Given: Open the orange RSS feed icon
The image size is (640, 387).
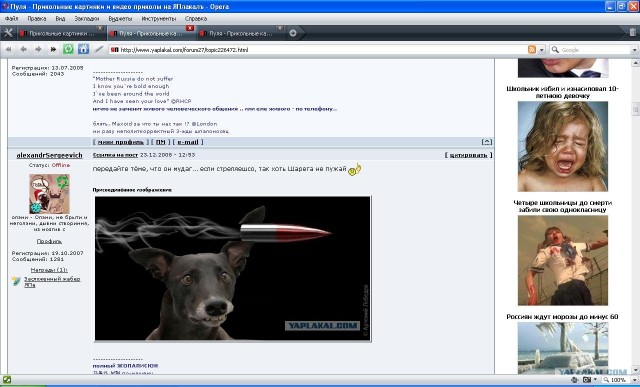Looking at the screenshot, I should [532, 49].
